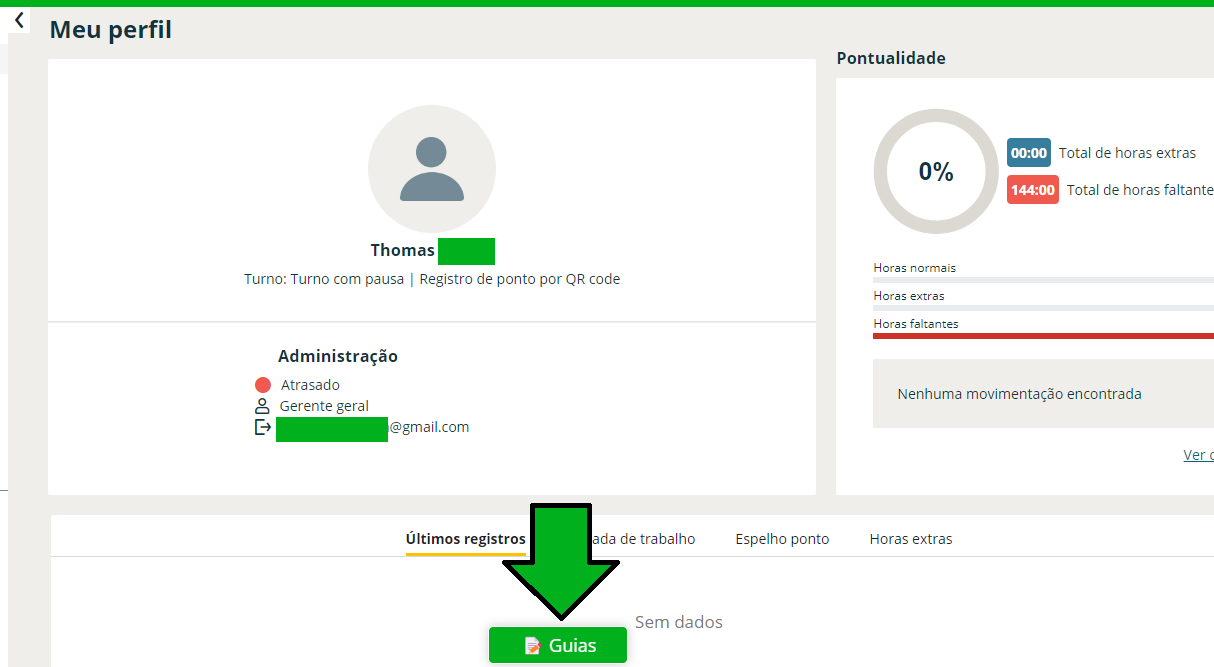Click the document icon on Guias button

click(x=533, y=646)
